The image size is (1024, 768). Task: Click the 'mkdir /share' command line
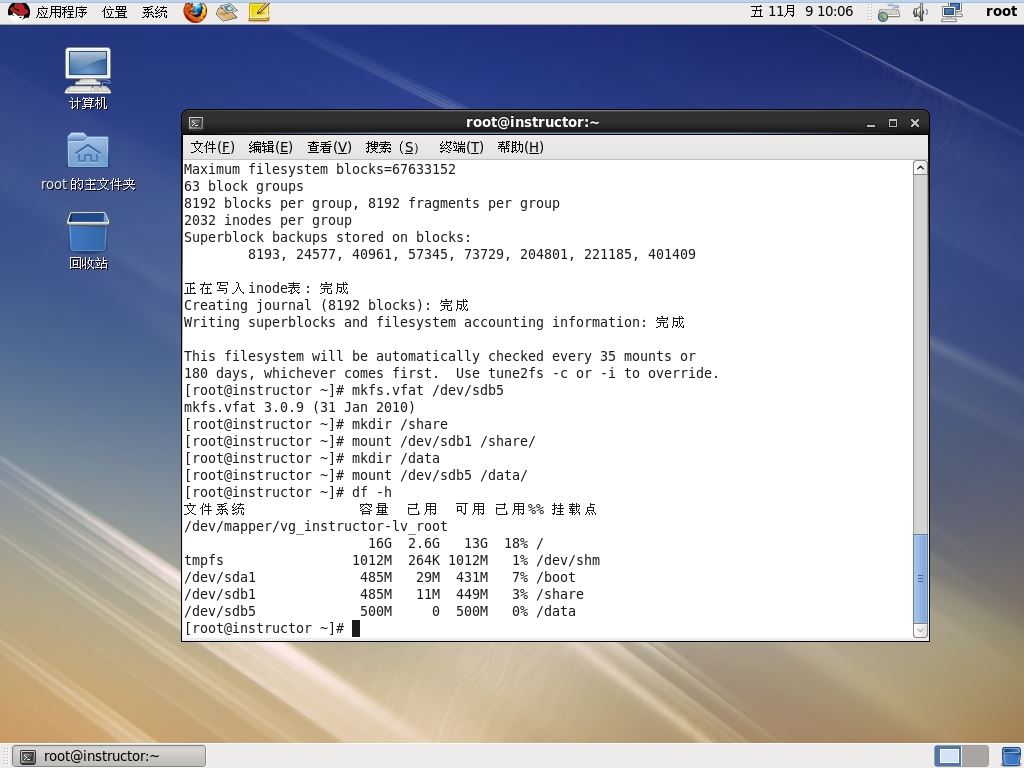pos(400,424)
